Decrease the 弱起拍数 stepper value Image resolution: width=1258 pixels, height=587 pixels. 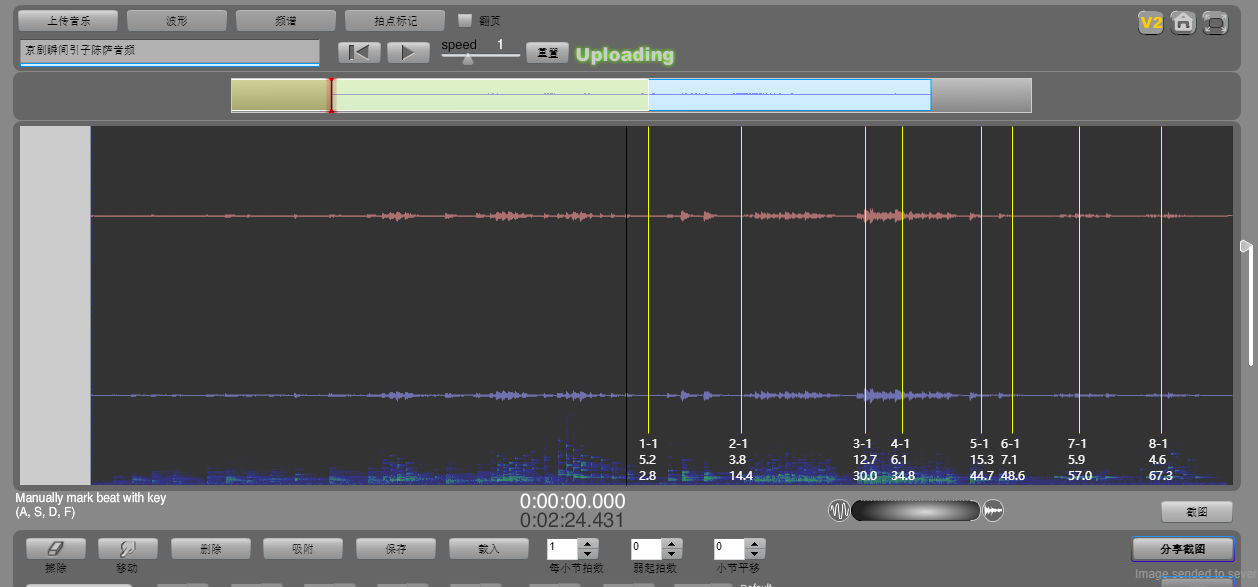[672, 554]
